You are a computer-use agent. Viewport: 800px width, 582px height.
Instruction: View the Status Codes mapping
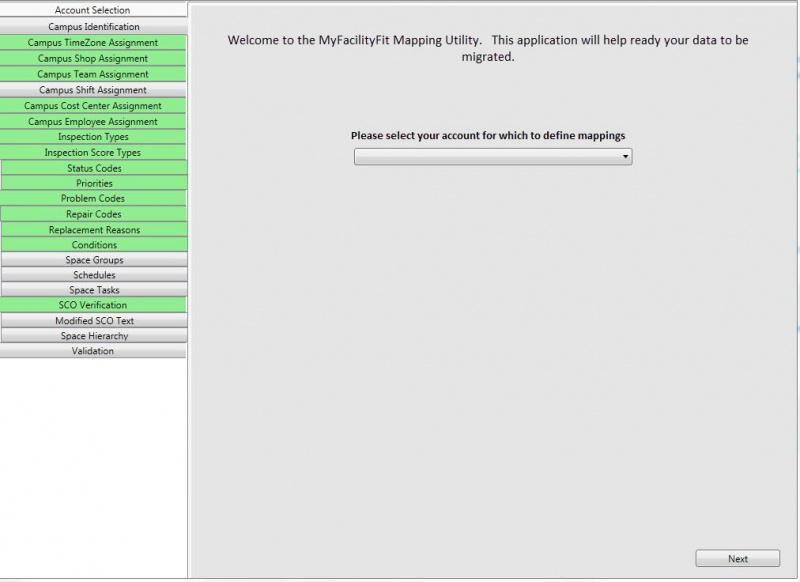click(x=93, y=168)
